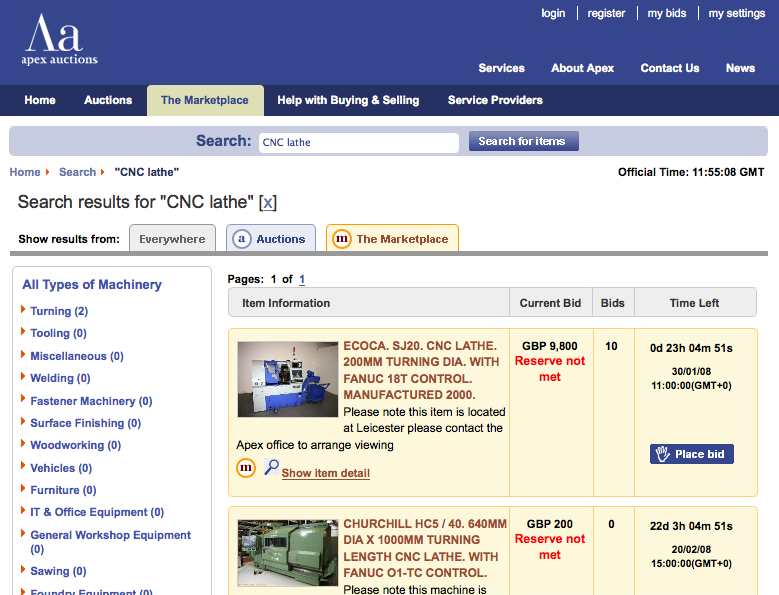Open the Home navigation tab
Viewport: 779px width, 595px height.
tap(40, 100)
